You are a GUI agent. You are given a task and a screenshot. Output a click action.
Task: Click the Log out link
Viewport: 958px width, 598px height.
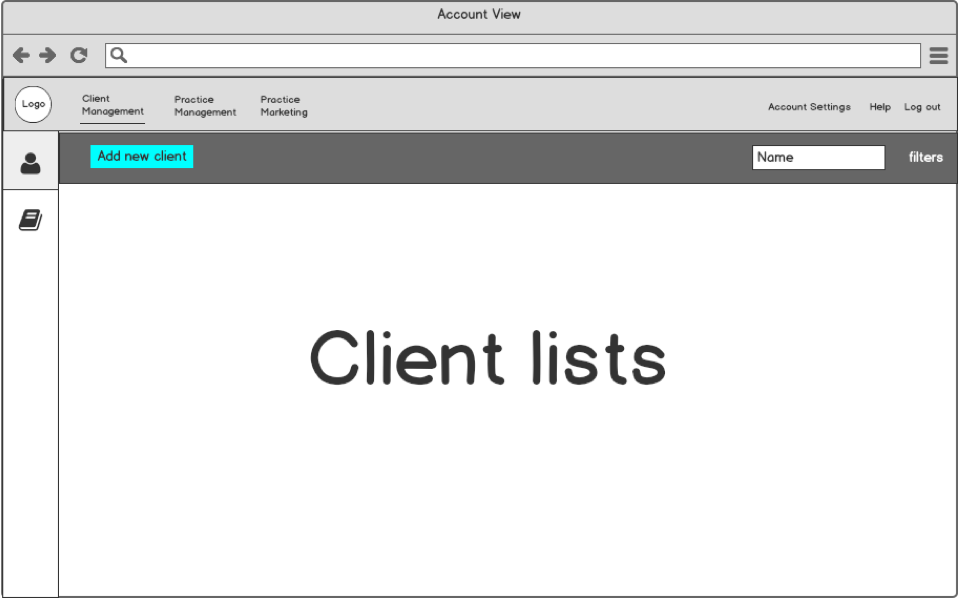coord(922,106)
